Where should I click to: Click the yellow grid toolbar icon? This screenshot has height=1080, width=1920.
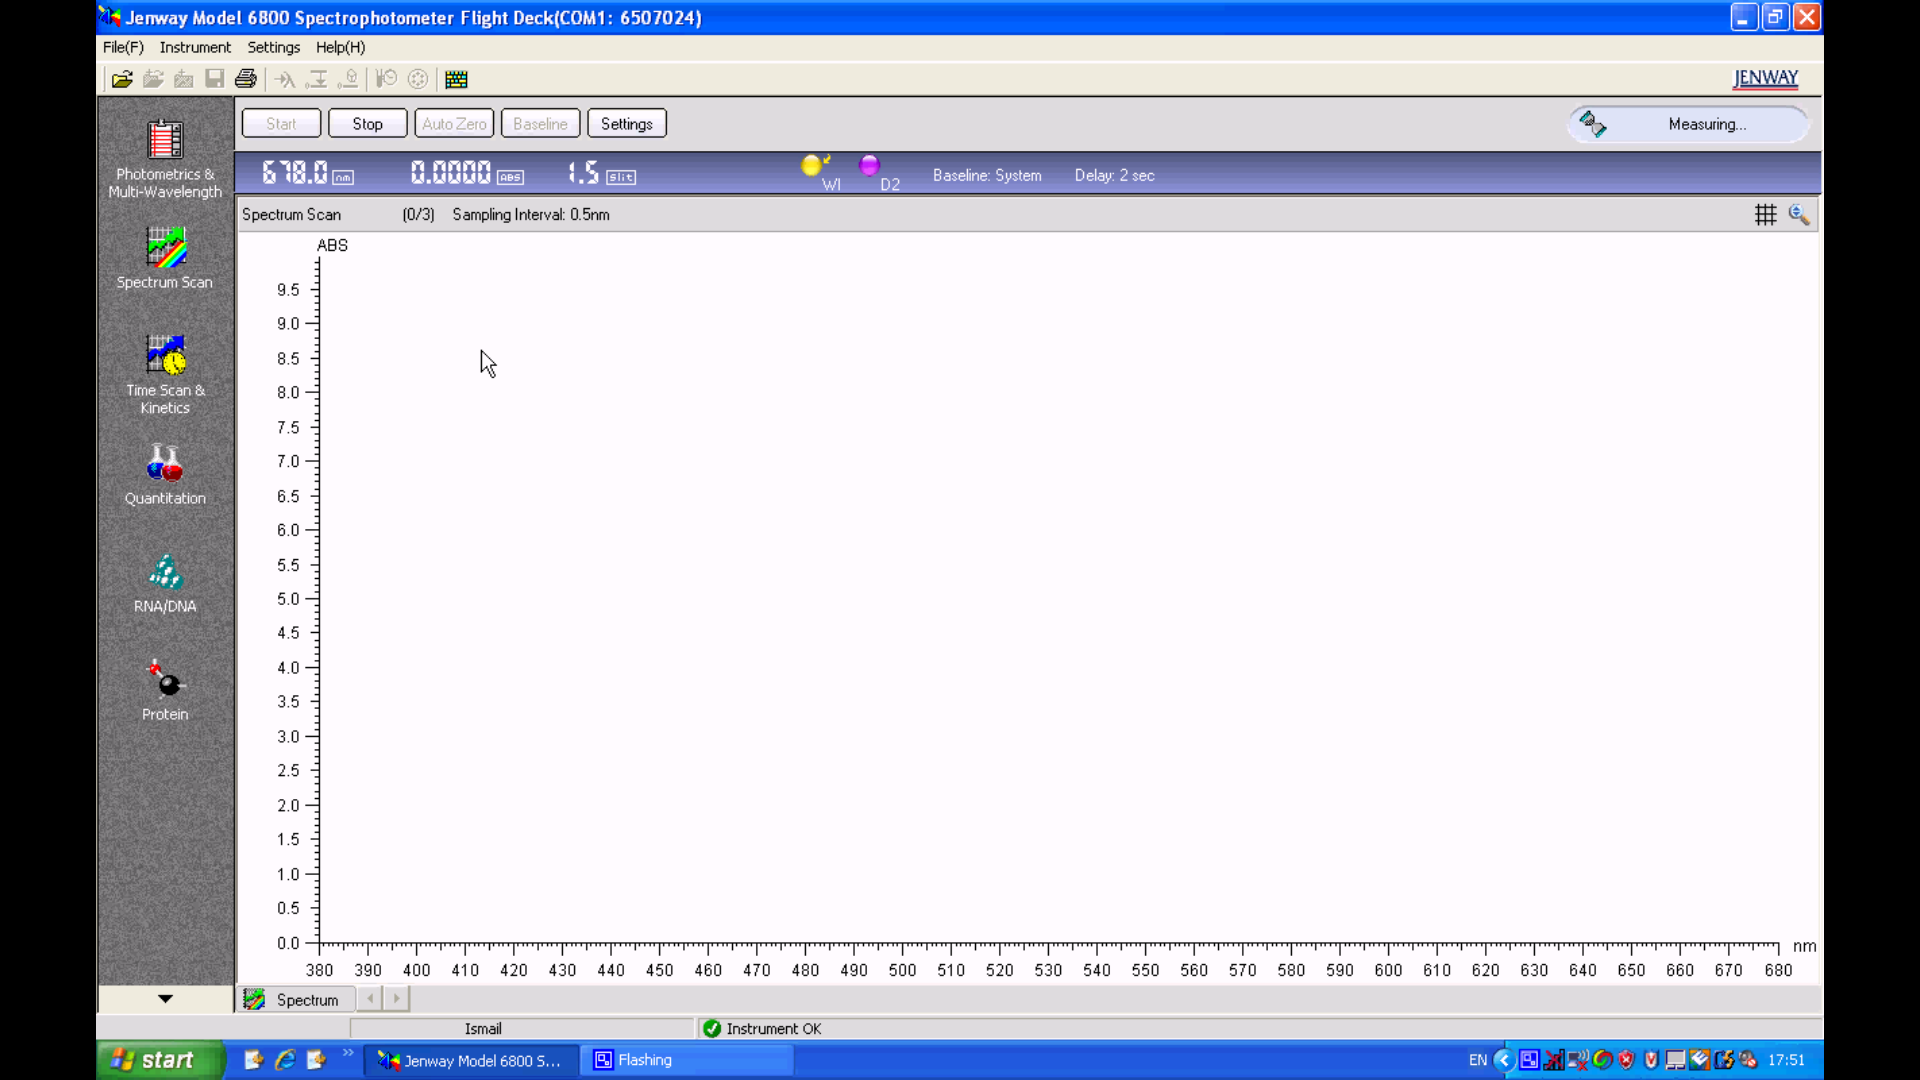pyautogui.click(x=456, y=79)
